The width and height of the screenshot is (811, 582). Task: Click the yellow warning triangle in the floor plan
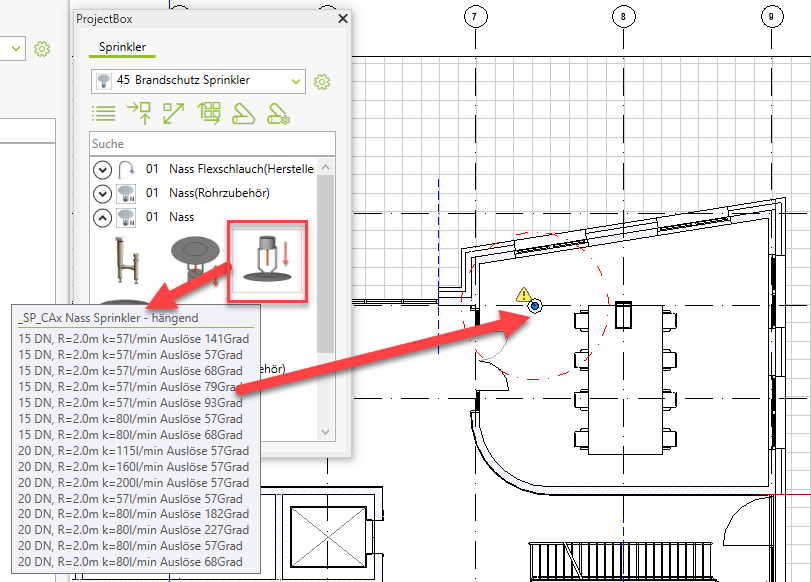pos(523,294)
